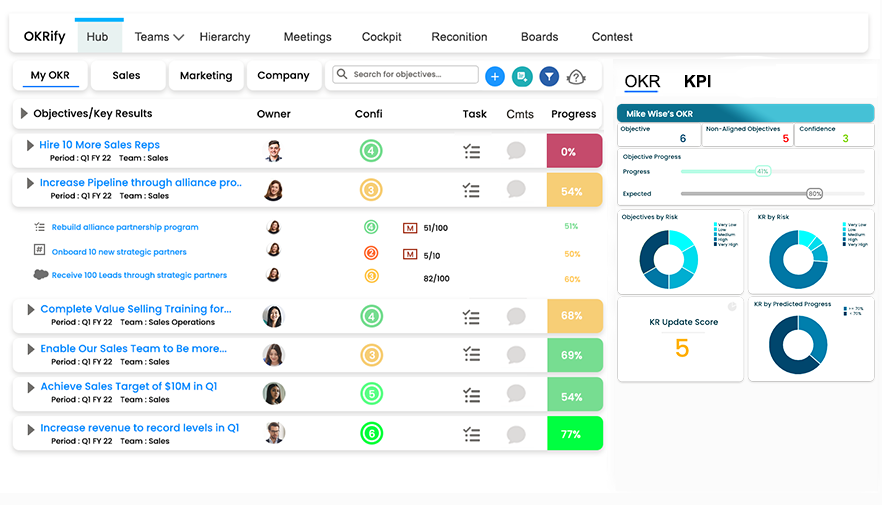
Task: Open the Rebuild alliance partnership program link
Action: (x=125, y=228)
